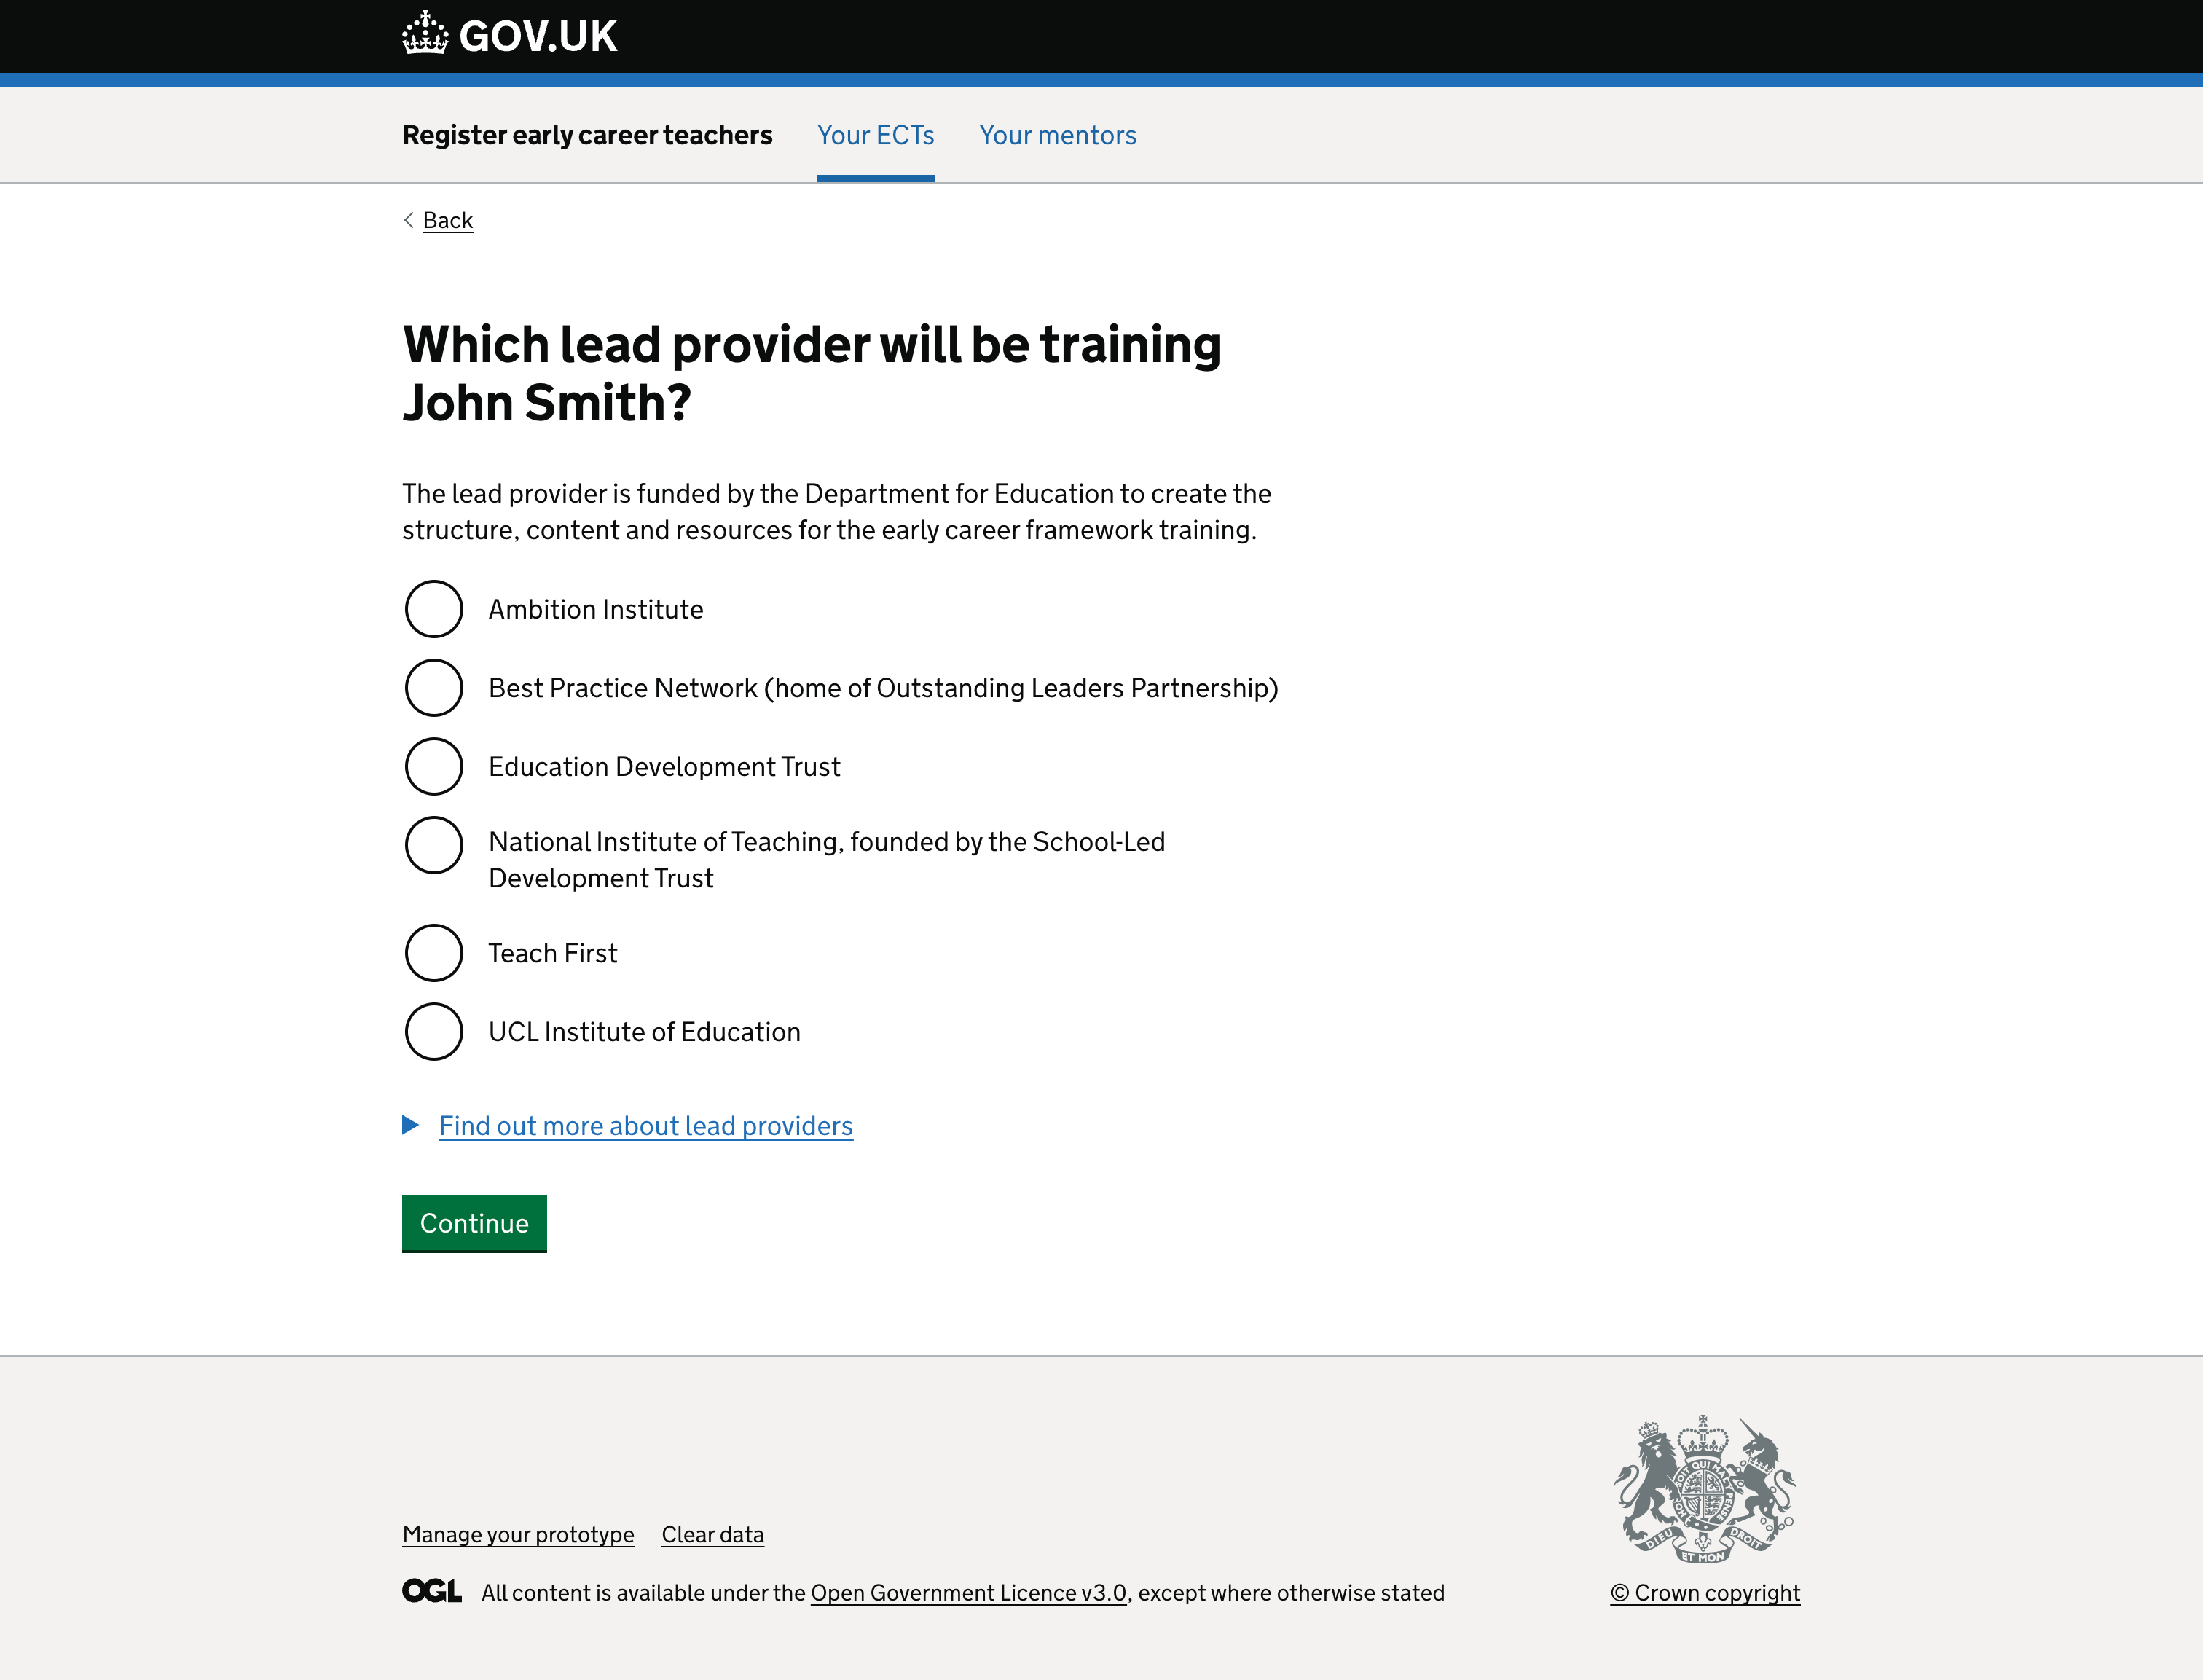The width and height of the screenshot is (2203, 1680).
Task: Click the OGL open licence icon
Action: click(432, 1593)
